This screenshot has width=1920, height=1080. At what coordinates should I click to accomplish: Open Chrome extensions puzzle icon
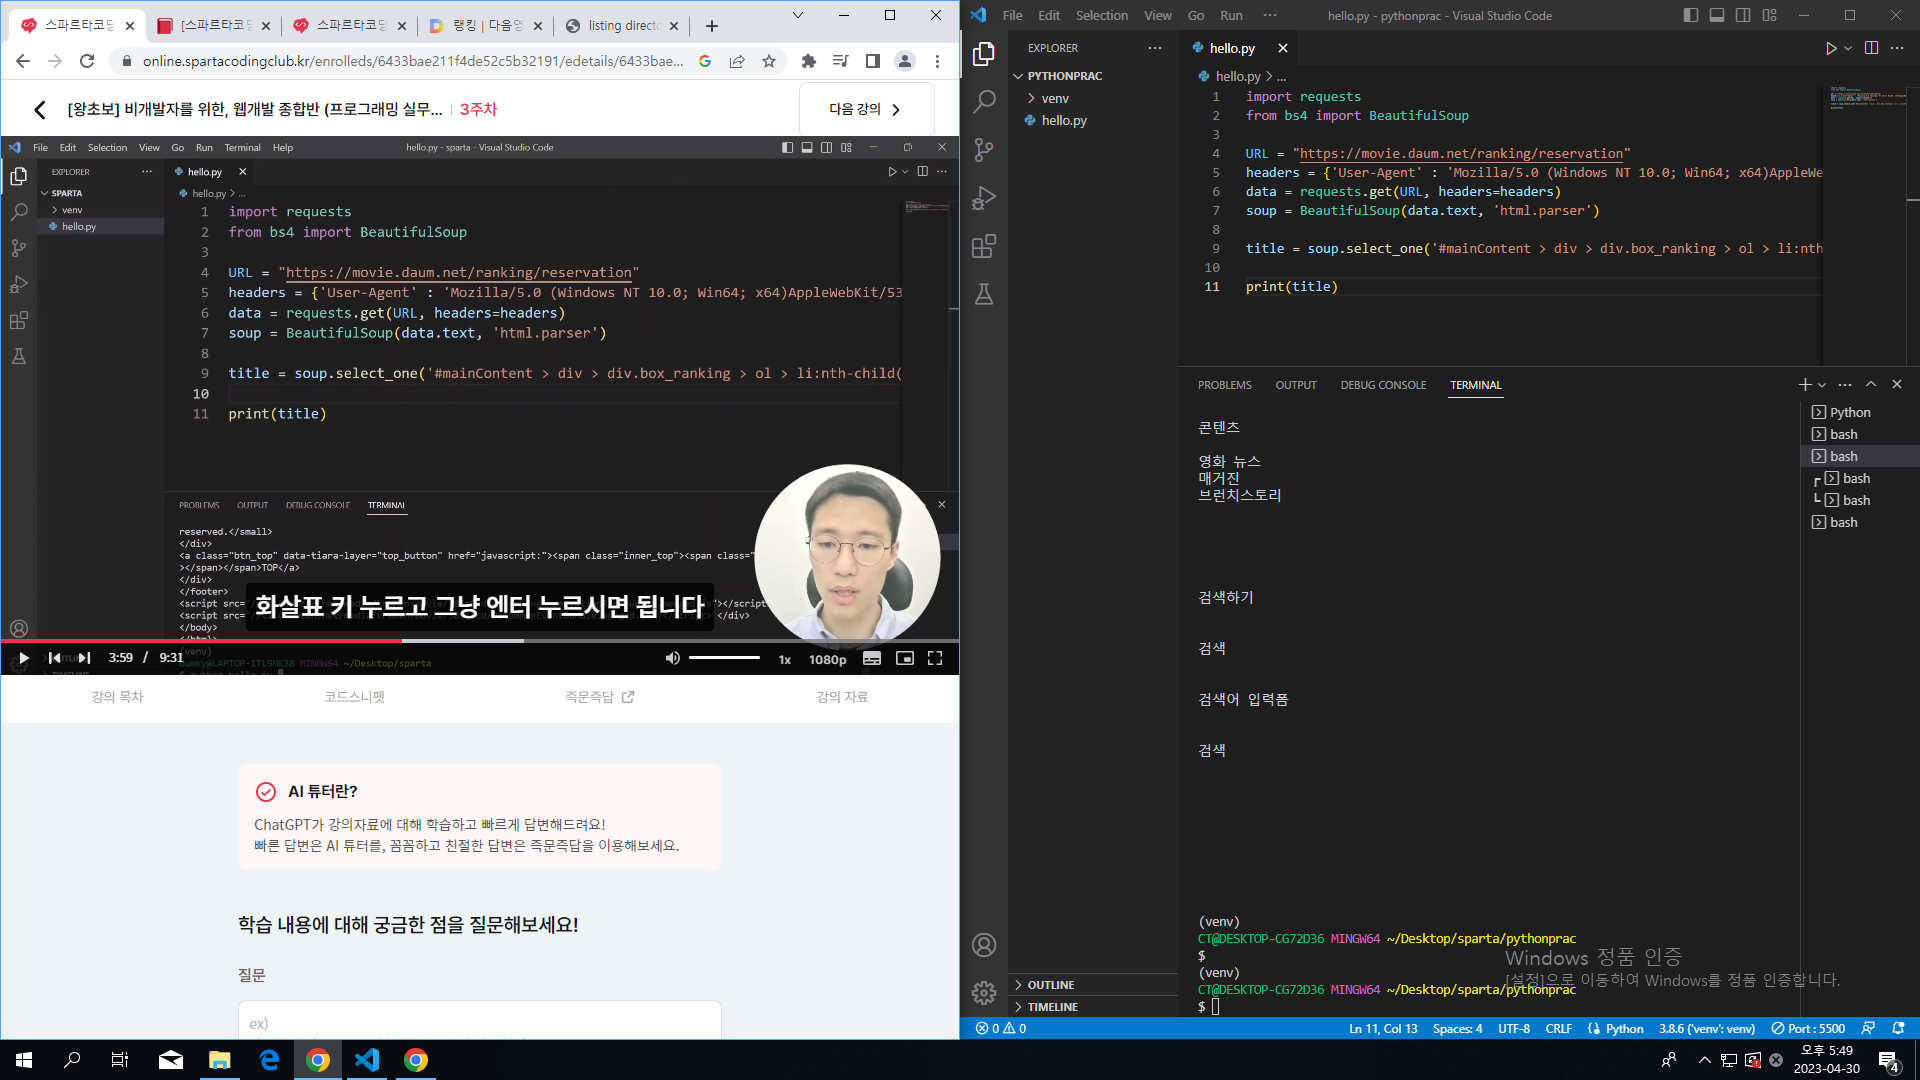[x=809, y=61]
